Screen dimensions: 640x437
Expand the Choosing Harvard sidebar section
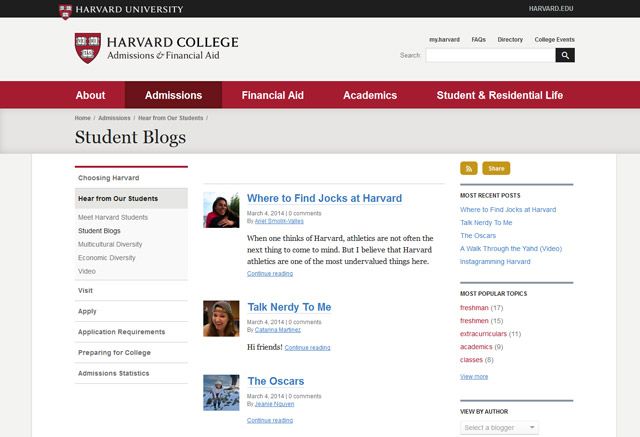pos(108,177)
